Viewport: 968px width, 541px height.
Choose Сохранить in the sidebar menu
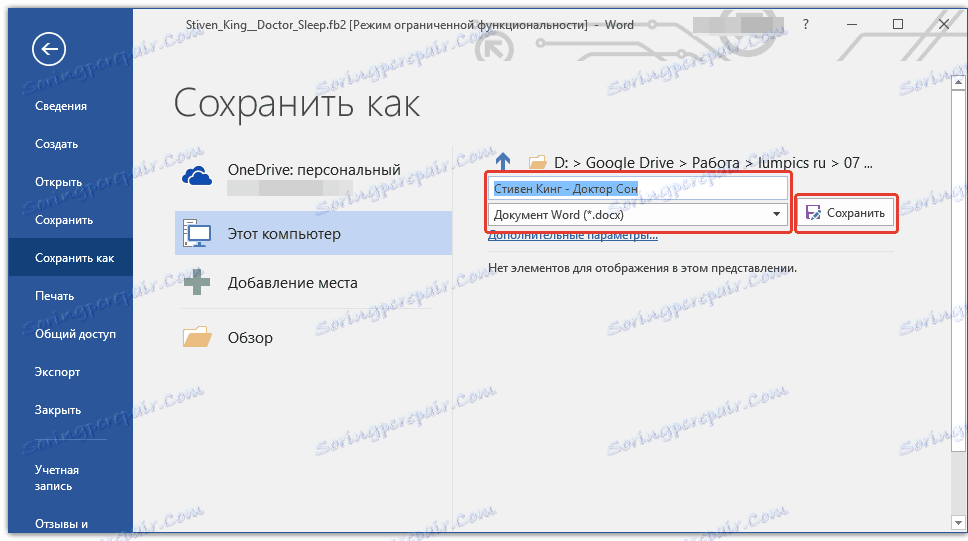[64, 220]
